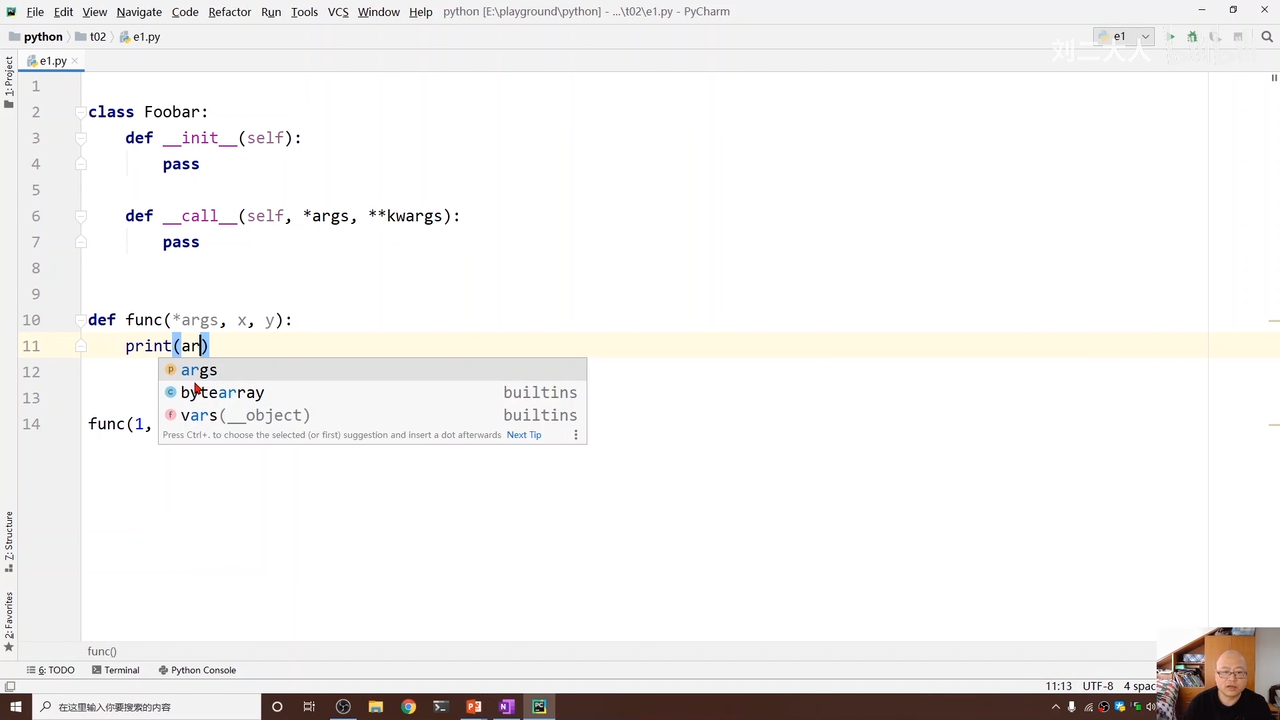Image resolution: width=1280 pixels, height=720 pixels.
Task: Collapse the class Foobar code fold
Action: 80,112
